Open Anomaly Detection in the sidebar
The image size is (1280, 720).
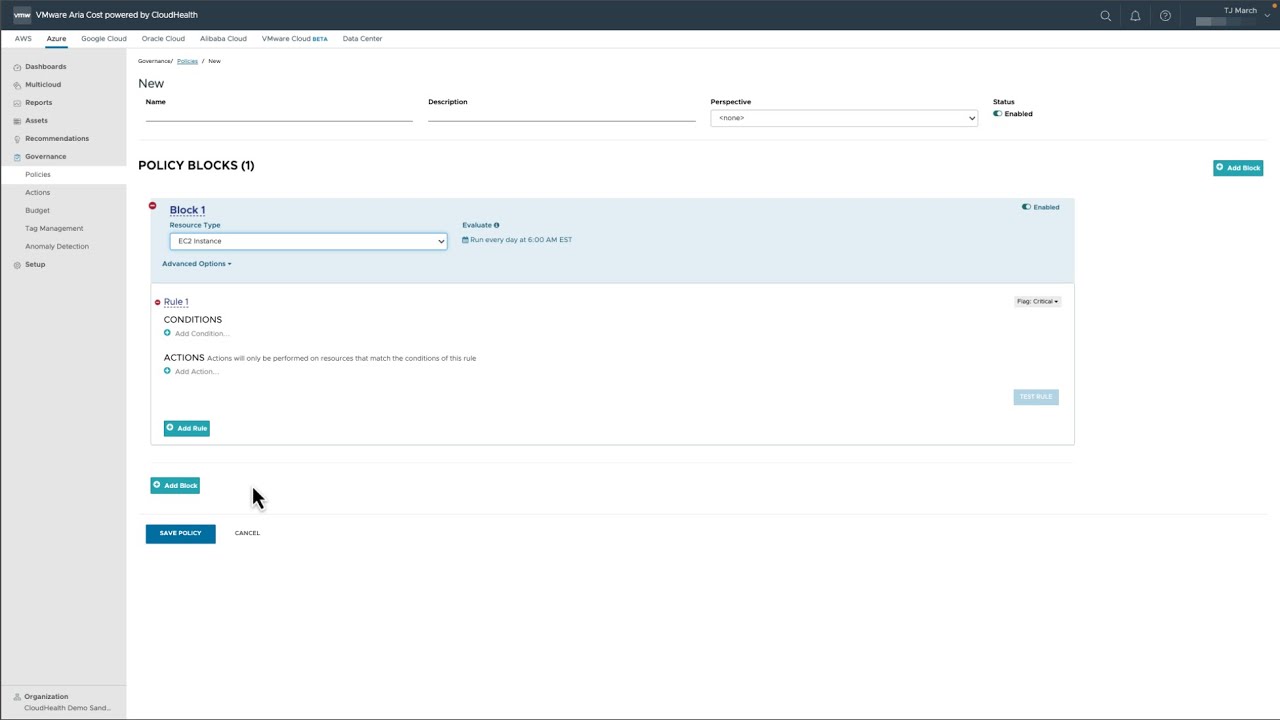click(57, 247)
